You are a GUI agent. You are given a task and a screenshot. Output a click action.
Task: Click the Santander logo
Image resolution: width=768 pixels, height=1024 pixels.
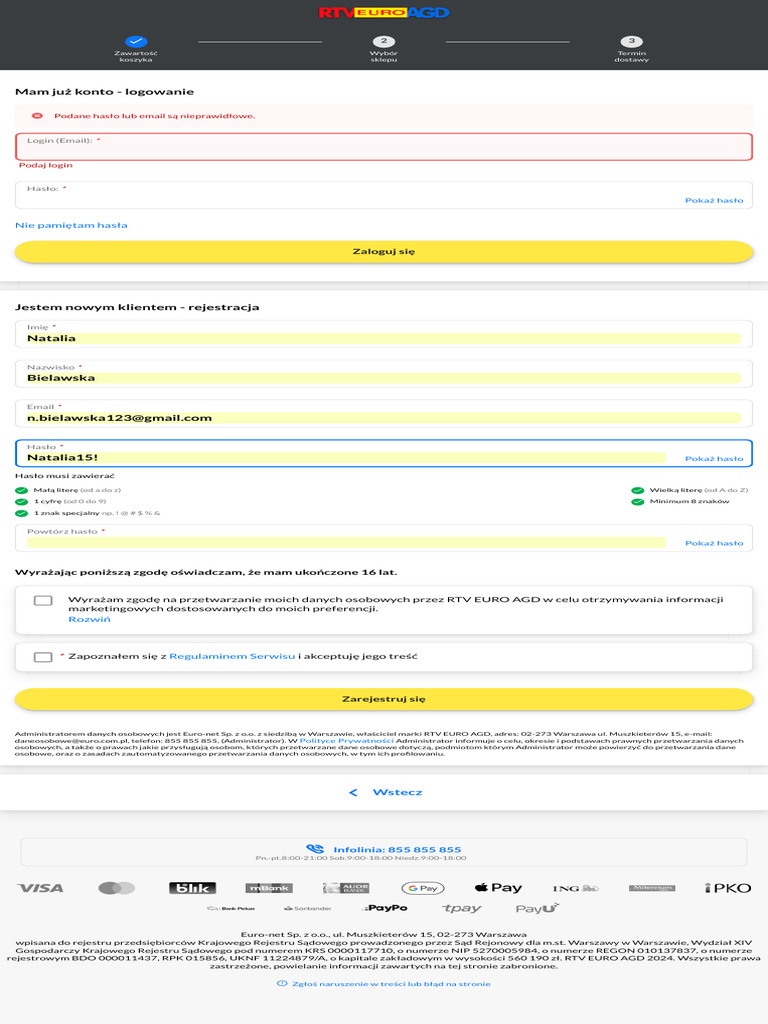pyautogui.click(x=308, y=908)
